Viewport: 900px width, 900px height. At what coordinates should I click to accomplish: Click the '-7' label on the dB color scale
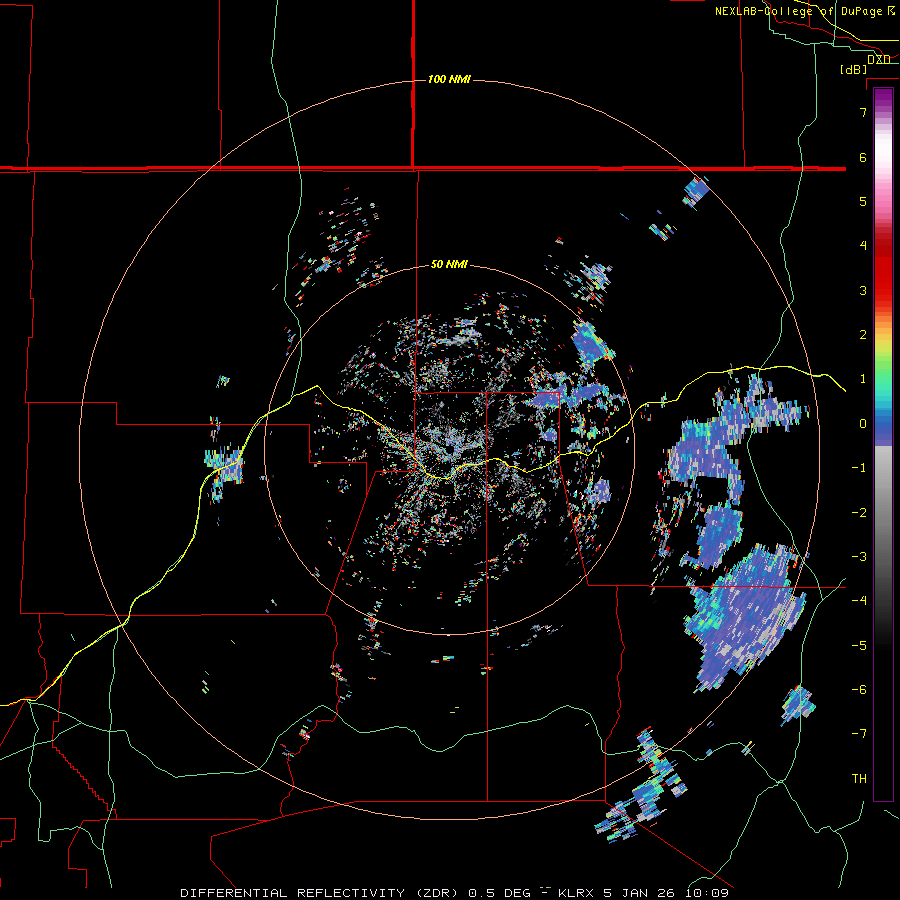click(x=859, y=734)
